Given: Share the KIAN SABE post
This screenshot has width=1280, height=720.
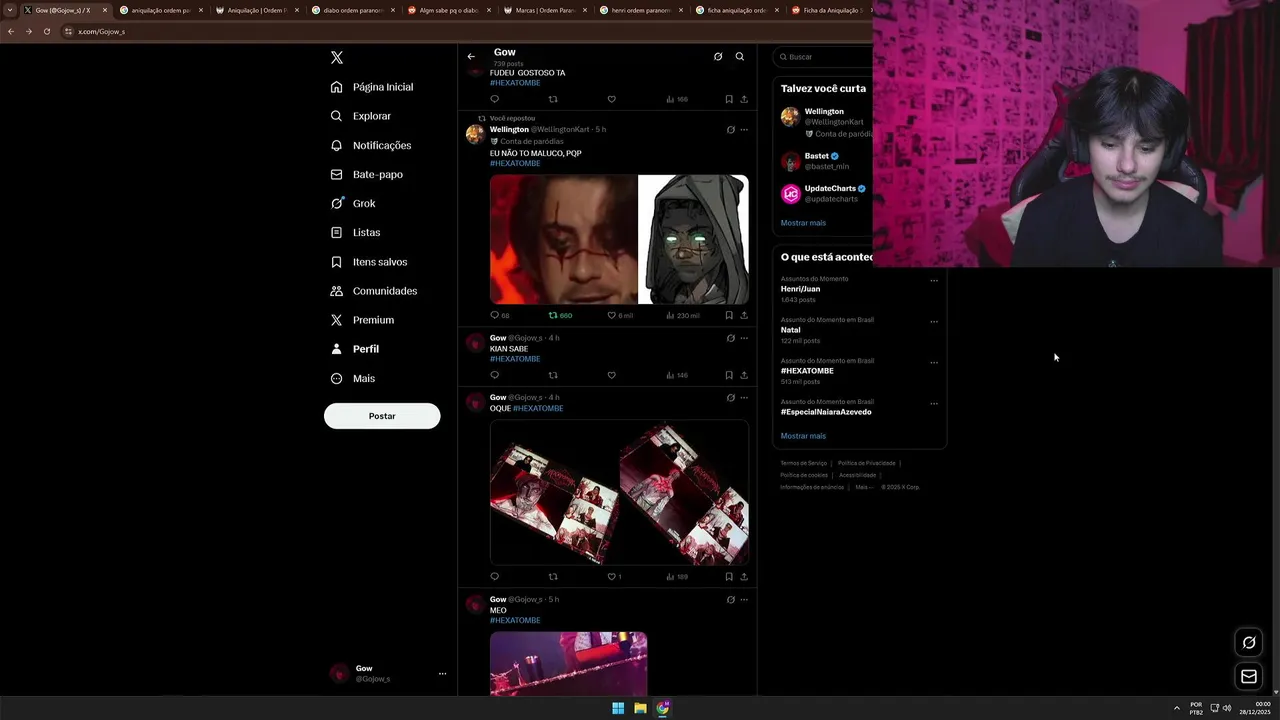Looking at the screenshot, I should pos(744,375).
